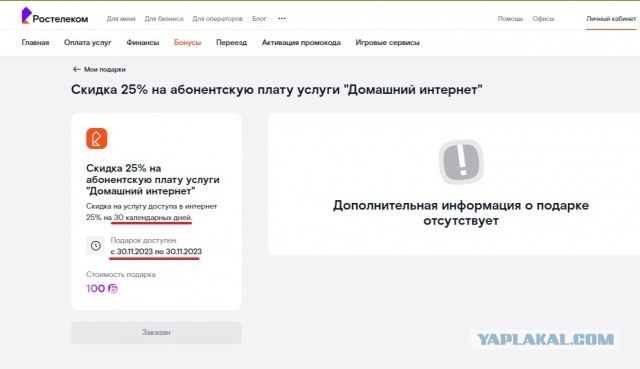The height and width of the screenshot is (369, 640).
Task: Open the Для бизнеса section
Action: [x=164, y=19]
